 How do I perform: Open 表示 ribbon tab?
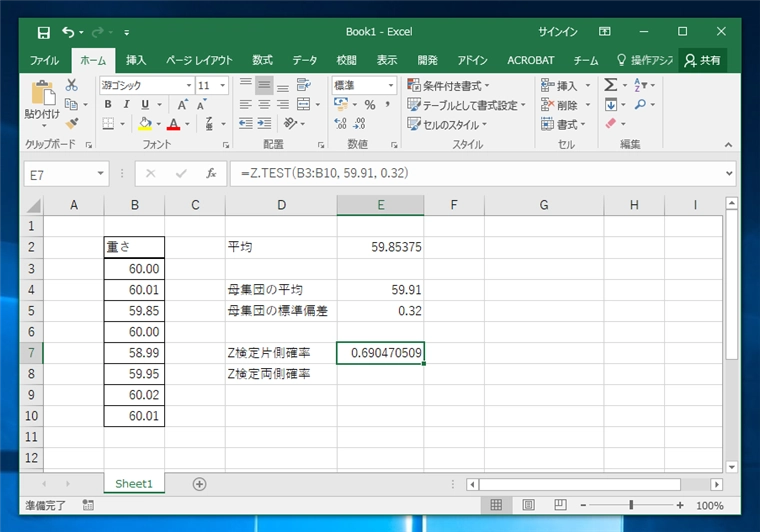[387, 60]
